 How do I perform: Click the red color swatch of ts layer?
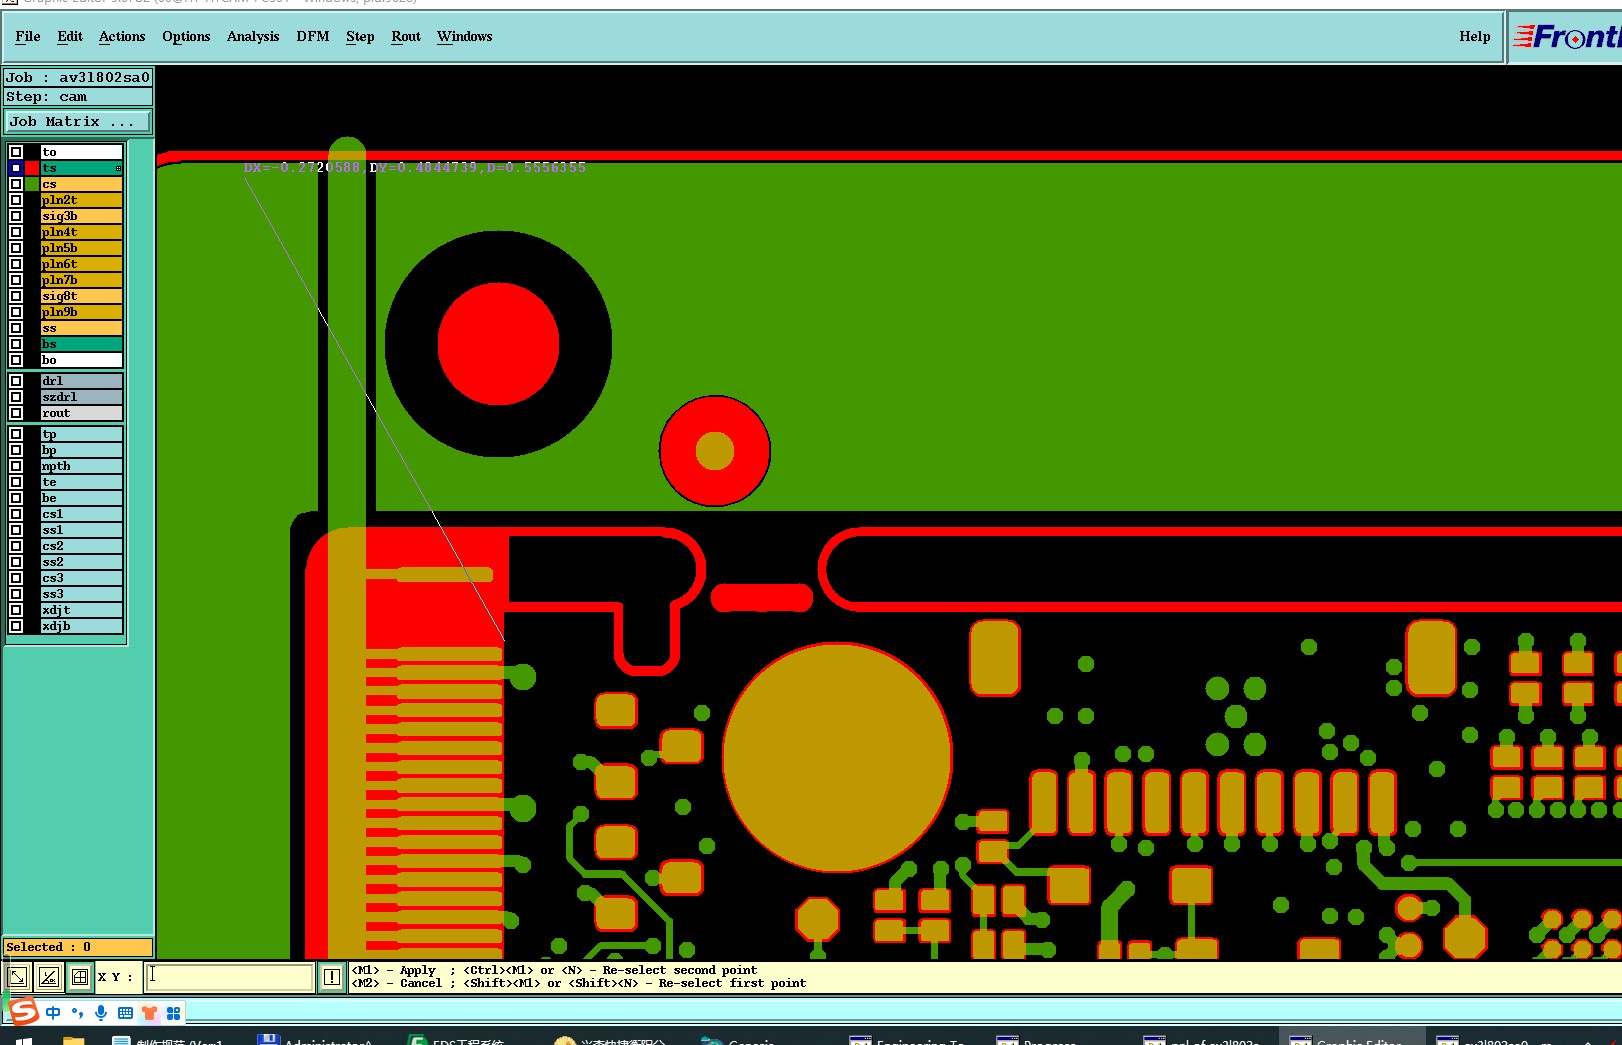pos(32,168)
